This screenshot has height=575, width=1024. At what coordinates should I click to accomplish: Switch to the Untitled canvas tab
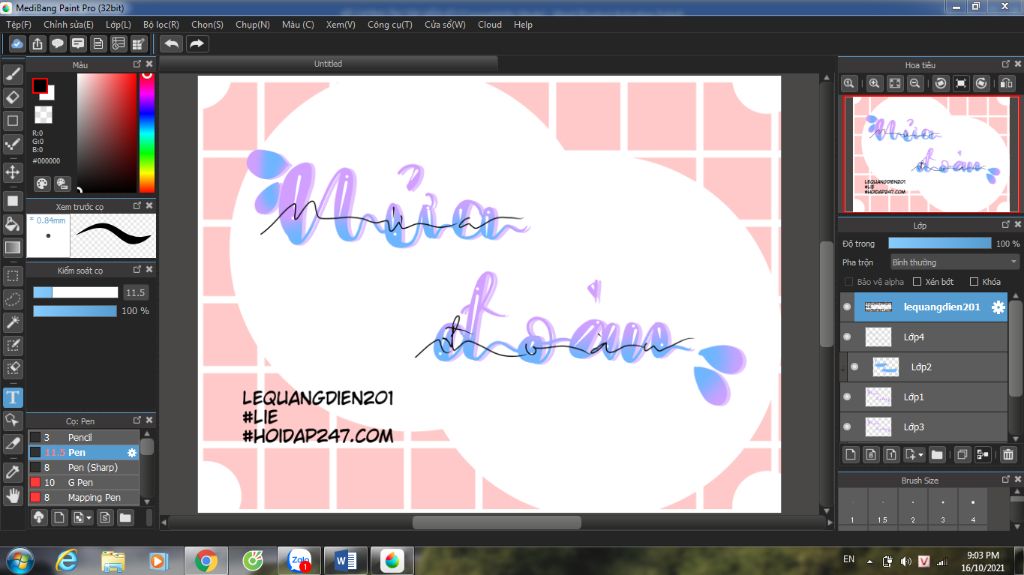tap(328, 63)
